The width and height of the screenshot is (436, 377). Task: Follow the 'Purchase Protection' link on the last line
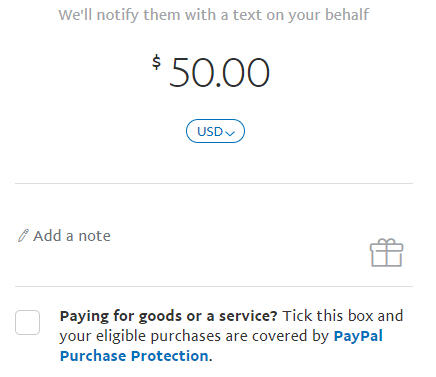134,356
